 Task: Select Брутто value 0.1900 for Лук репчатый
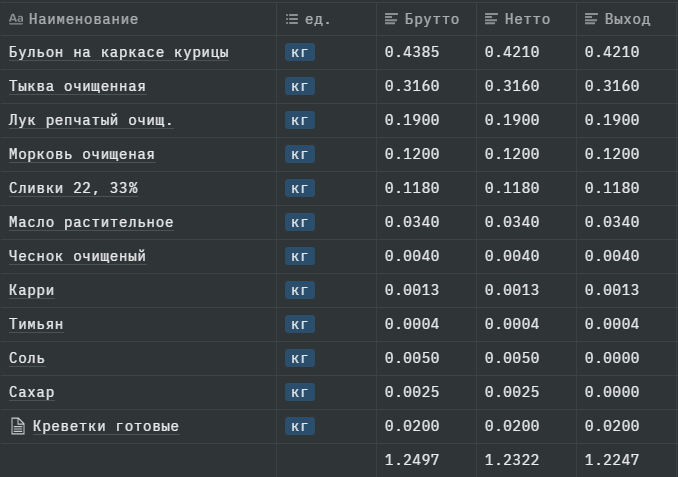[412, 120]
